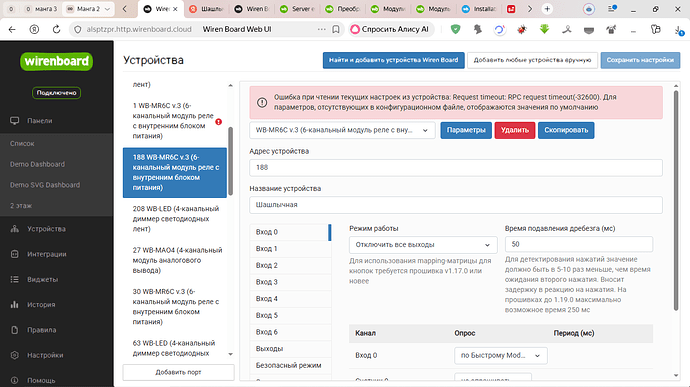Open Виджеты in the sidebar
The height and width of the screenshot is (387, 690).
[42, 280]
